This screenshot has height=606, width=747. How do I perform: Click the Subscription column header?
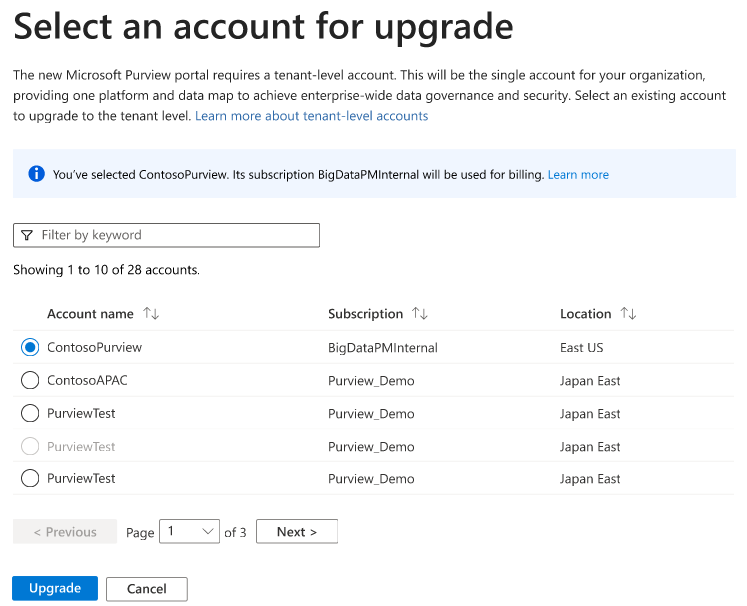pos(365,314)
